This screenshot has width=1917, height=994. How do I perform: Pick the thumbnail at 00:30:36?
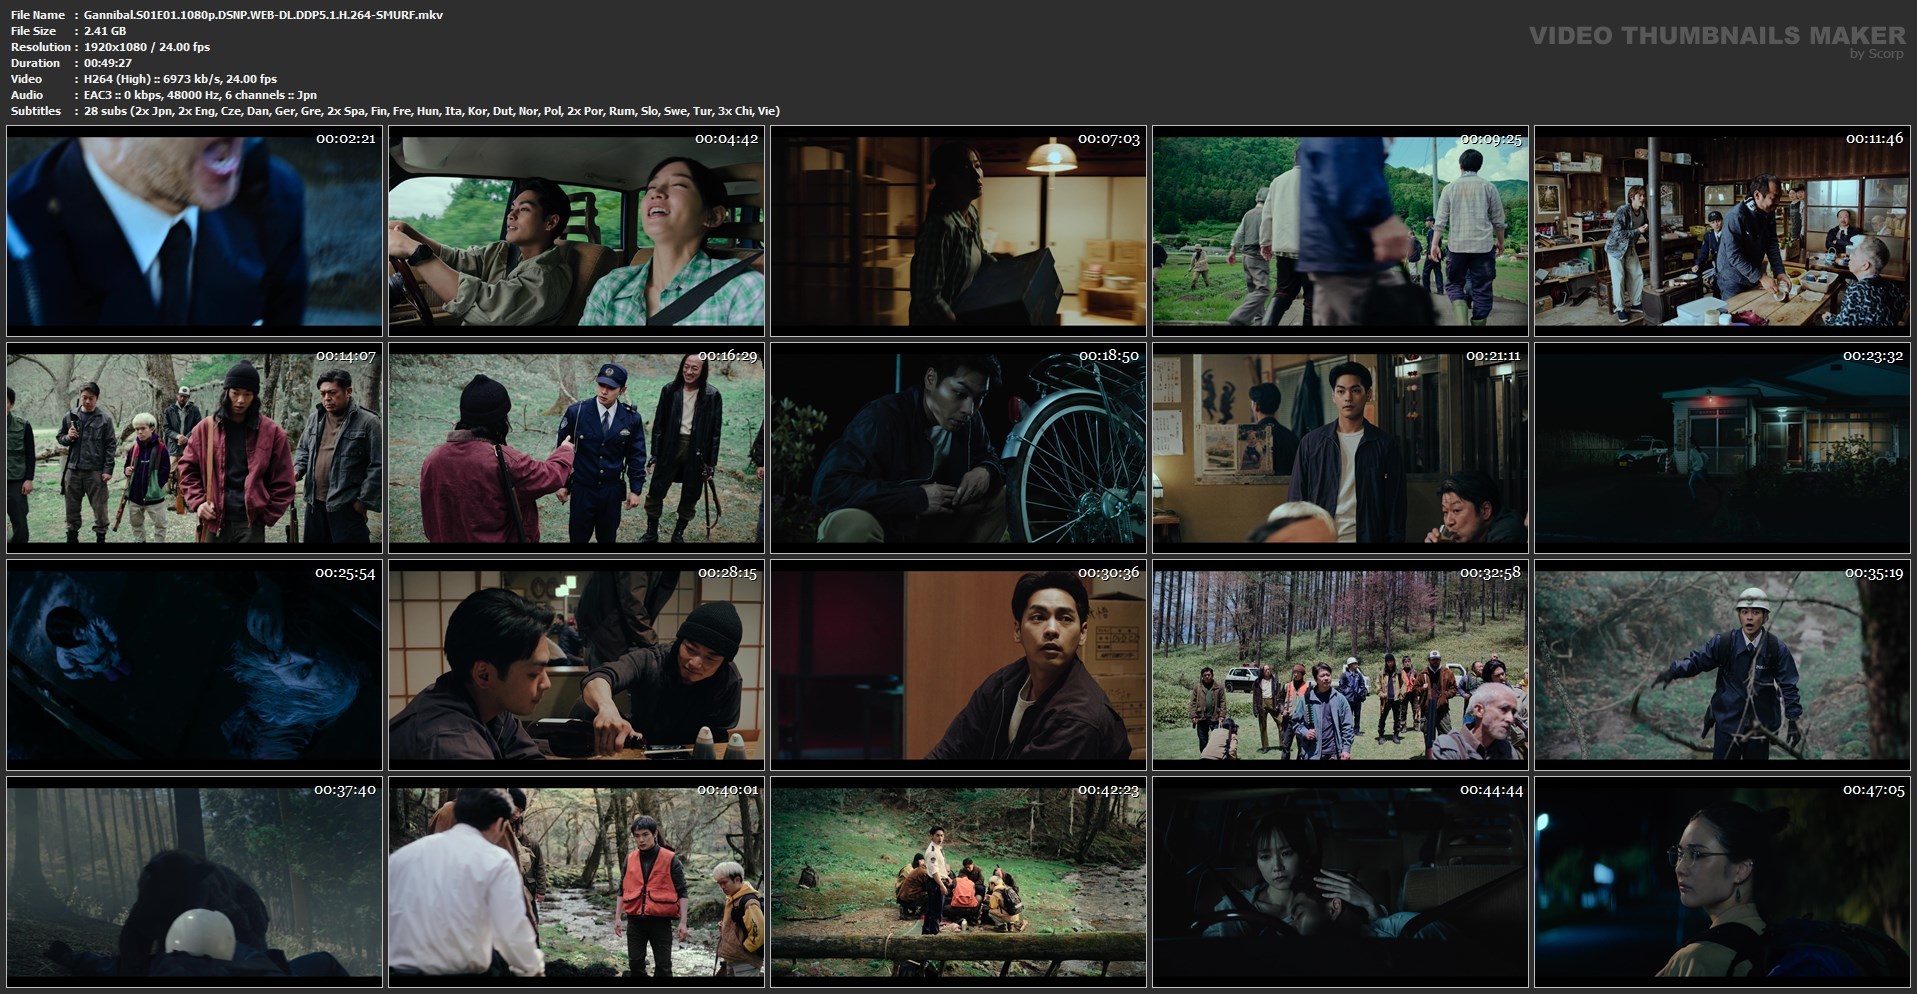coord(958,665)
